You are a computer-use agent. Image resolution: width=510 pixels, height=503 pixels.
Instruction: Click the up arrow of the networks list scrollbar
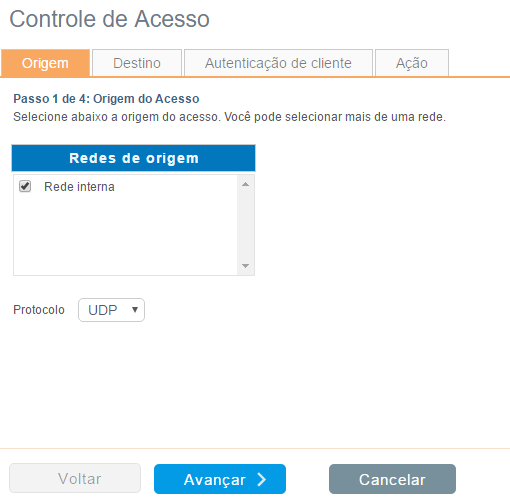click(246, 184)
